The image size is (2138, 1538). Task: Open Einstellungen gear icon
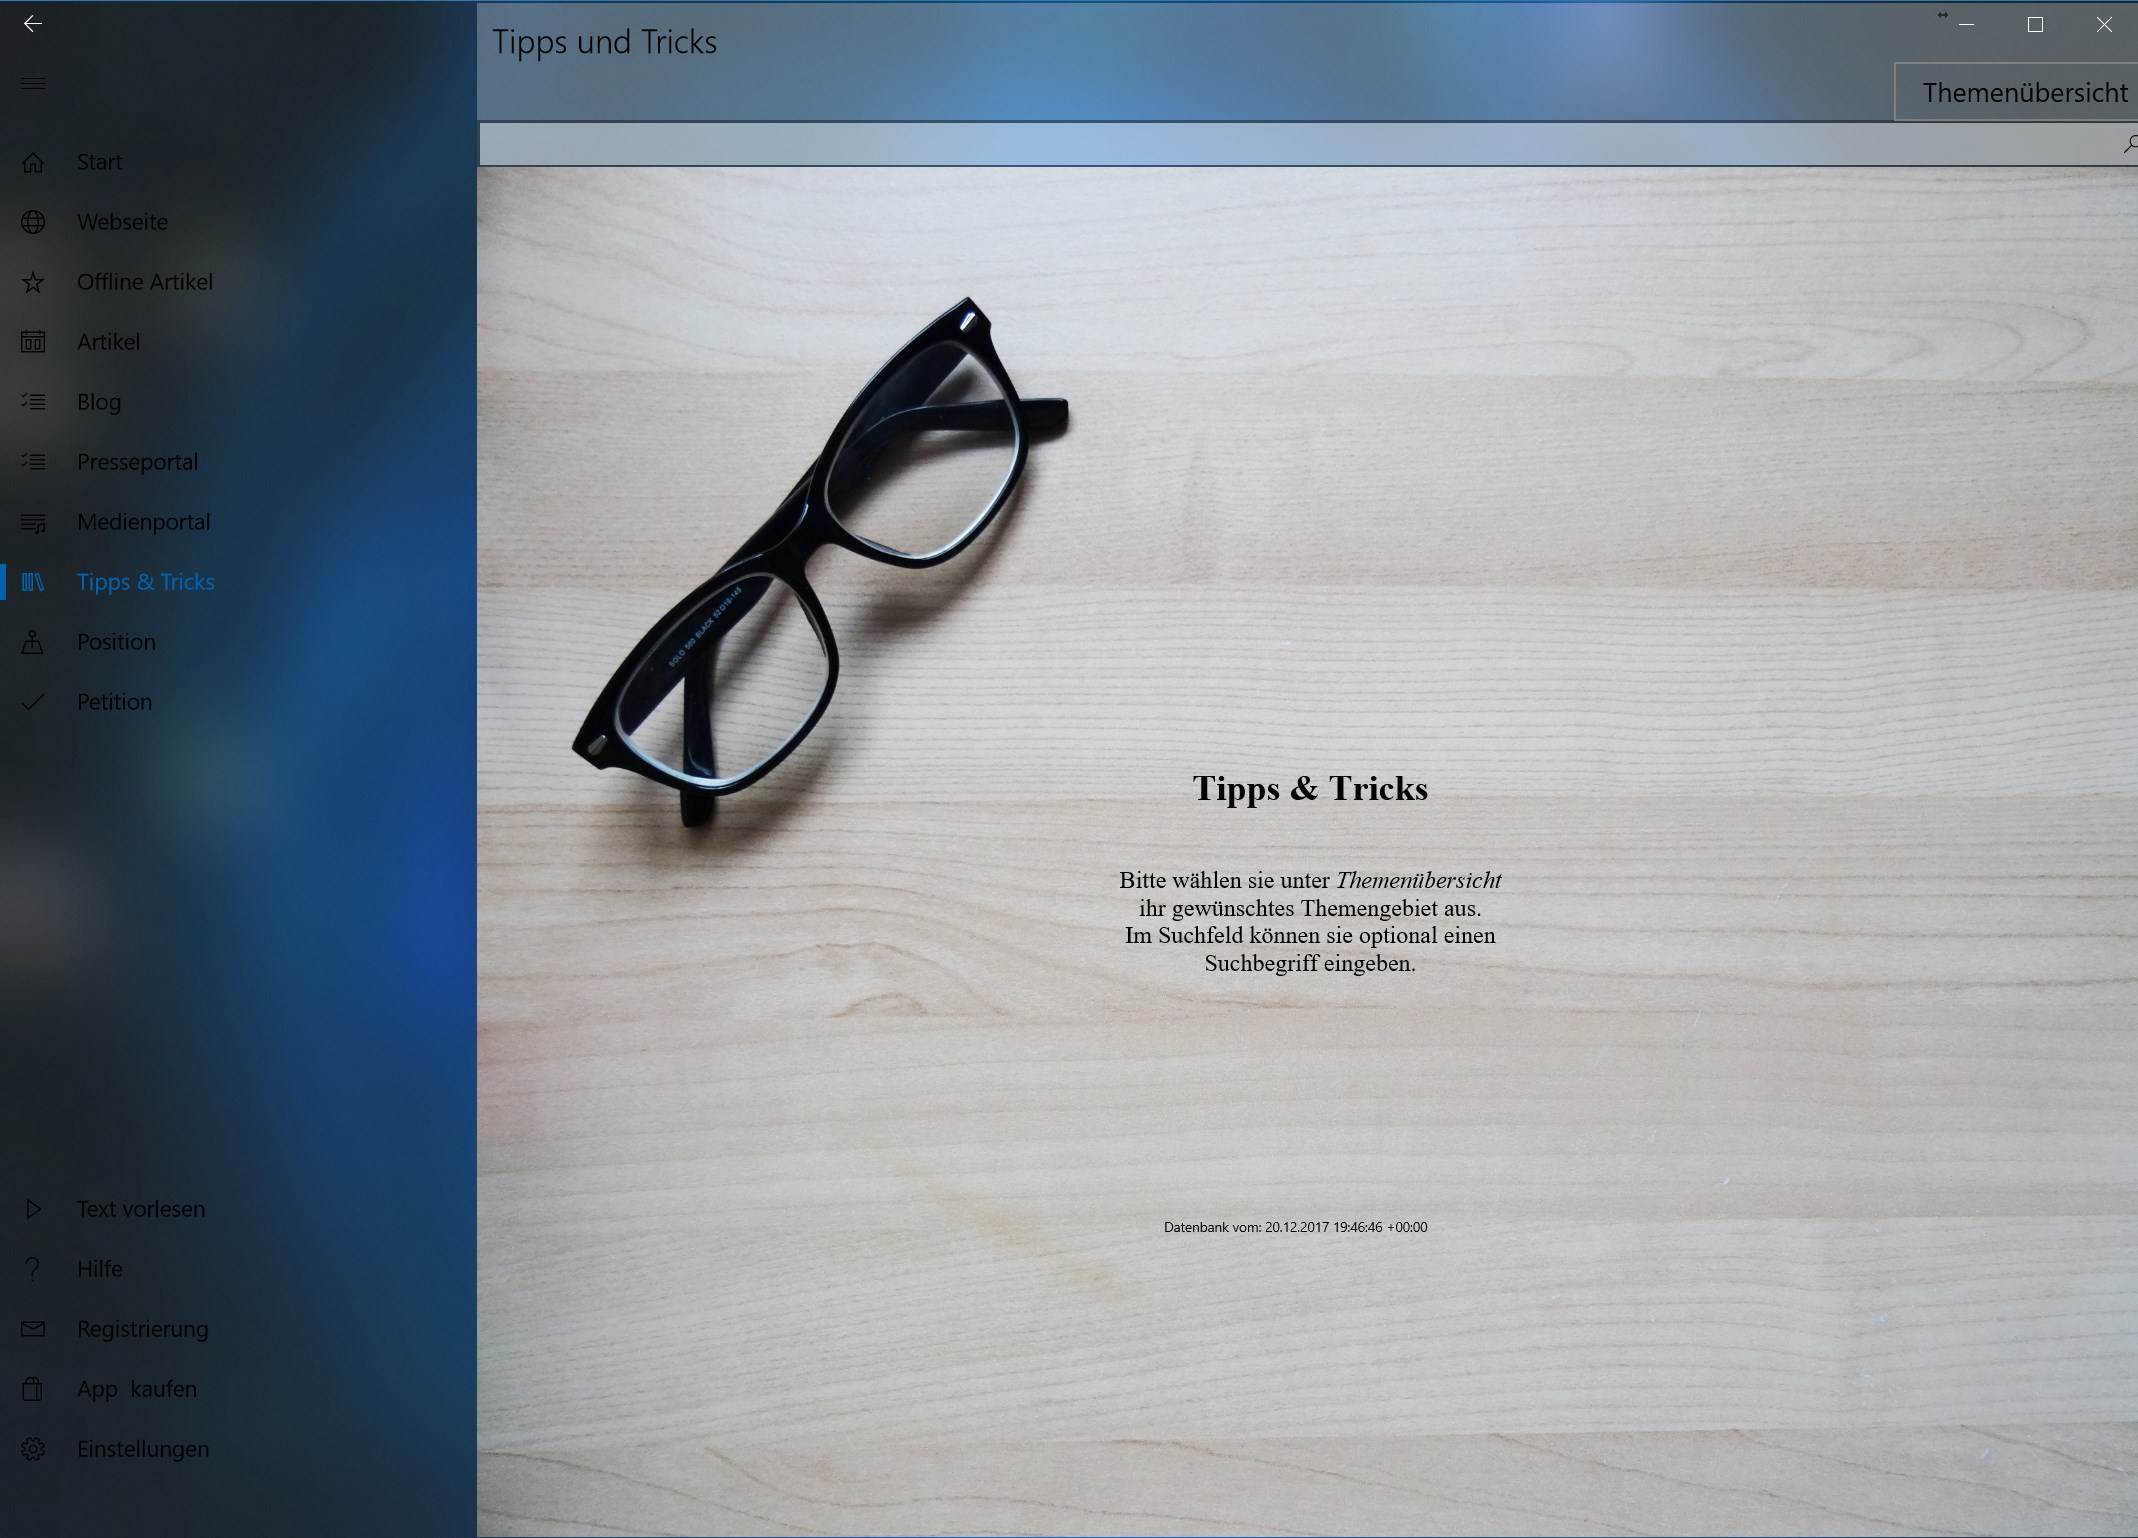pos(33,1449)
